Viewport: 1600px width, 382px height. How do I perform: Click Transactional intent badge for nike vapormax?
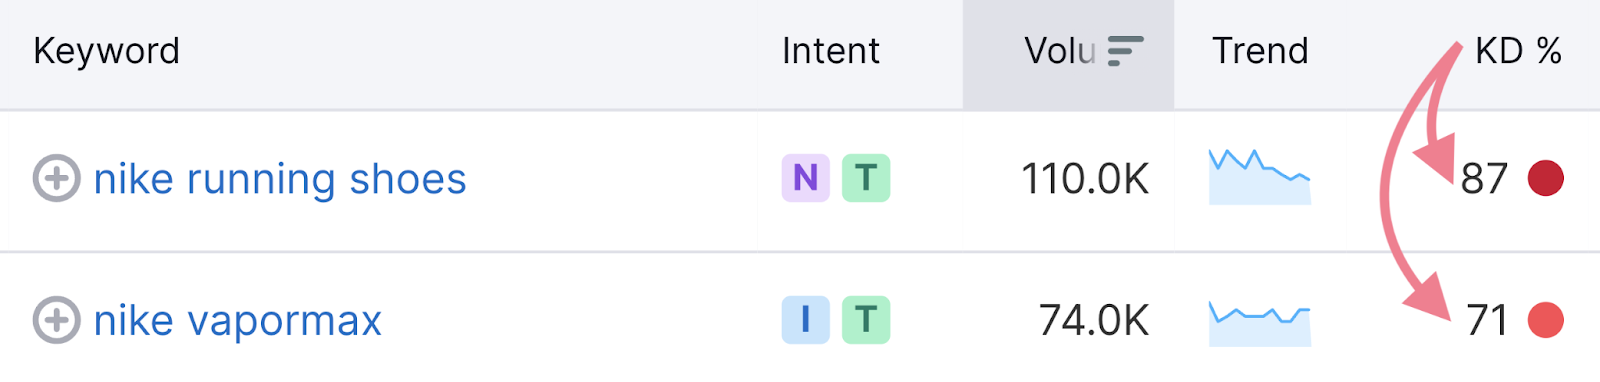(866, 320)
